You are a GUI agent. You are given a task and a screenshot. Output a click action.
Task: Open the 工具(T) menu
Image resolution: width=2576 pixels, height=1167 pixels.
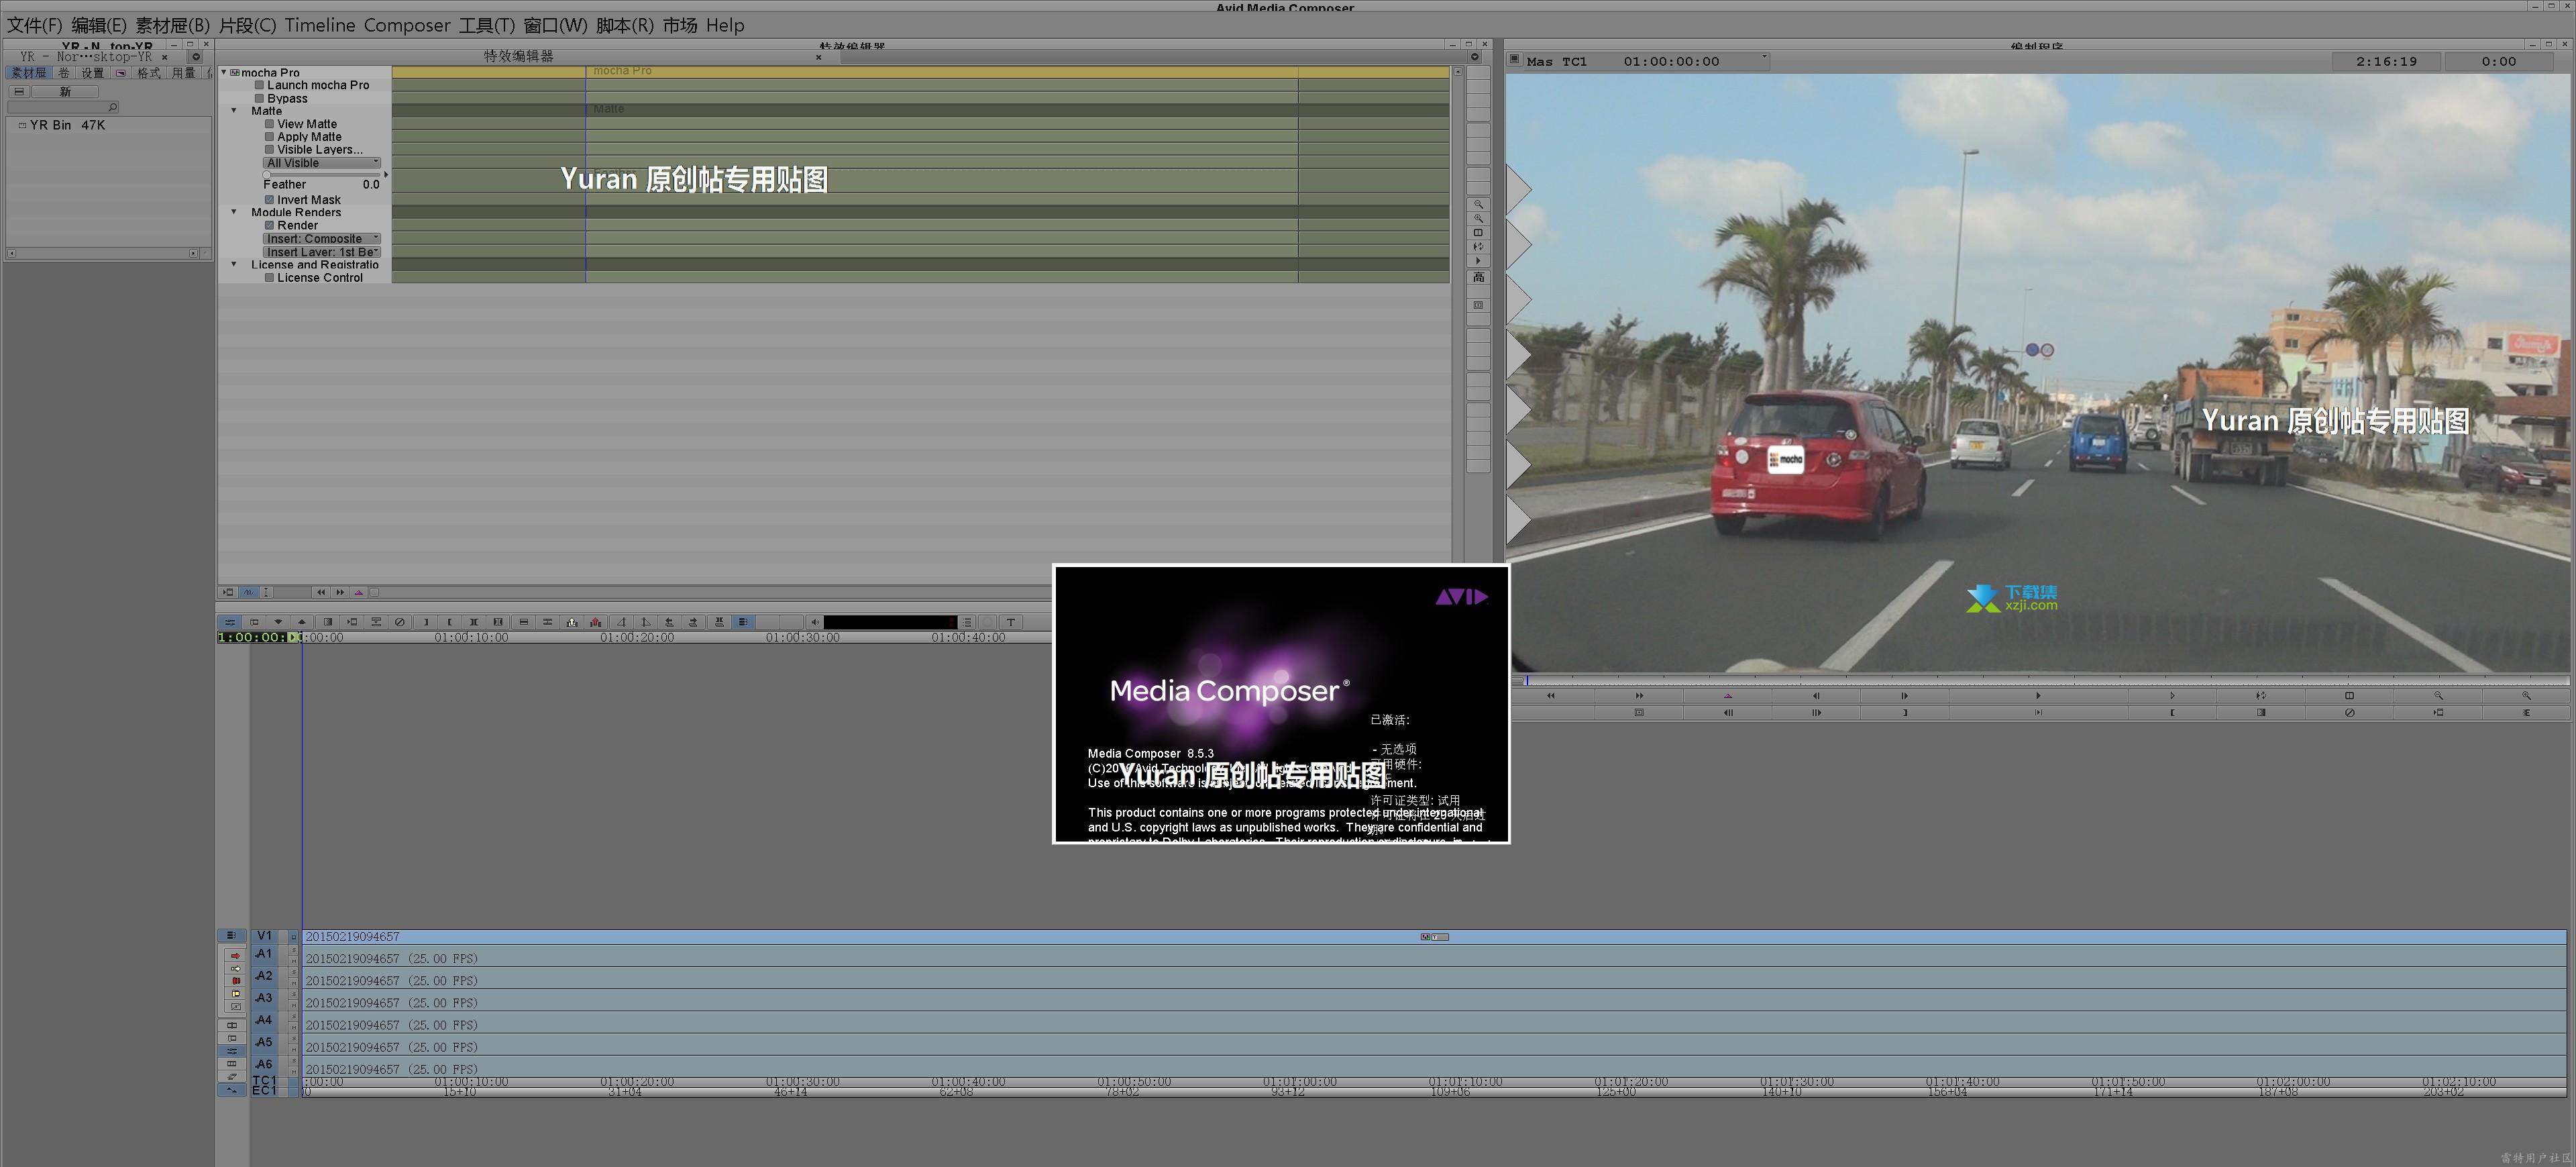tap(487, 25)
